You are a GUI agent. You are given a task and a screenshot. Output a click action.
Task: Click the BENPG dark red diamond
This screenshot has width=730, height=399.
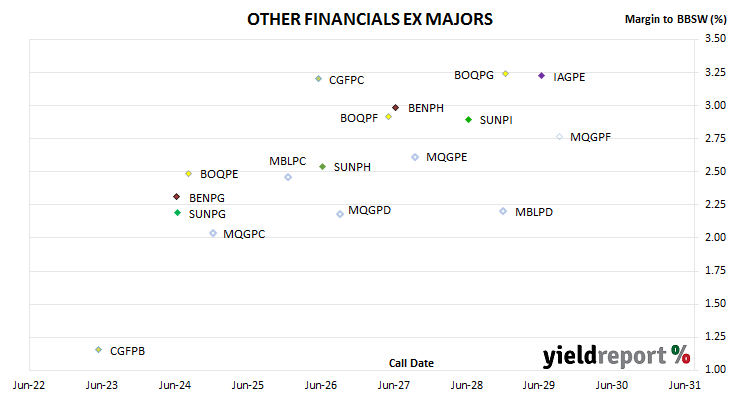click(176, 197)
